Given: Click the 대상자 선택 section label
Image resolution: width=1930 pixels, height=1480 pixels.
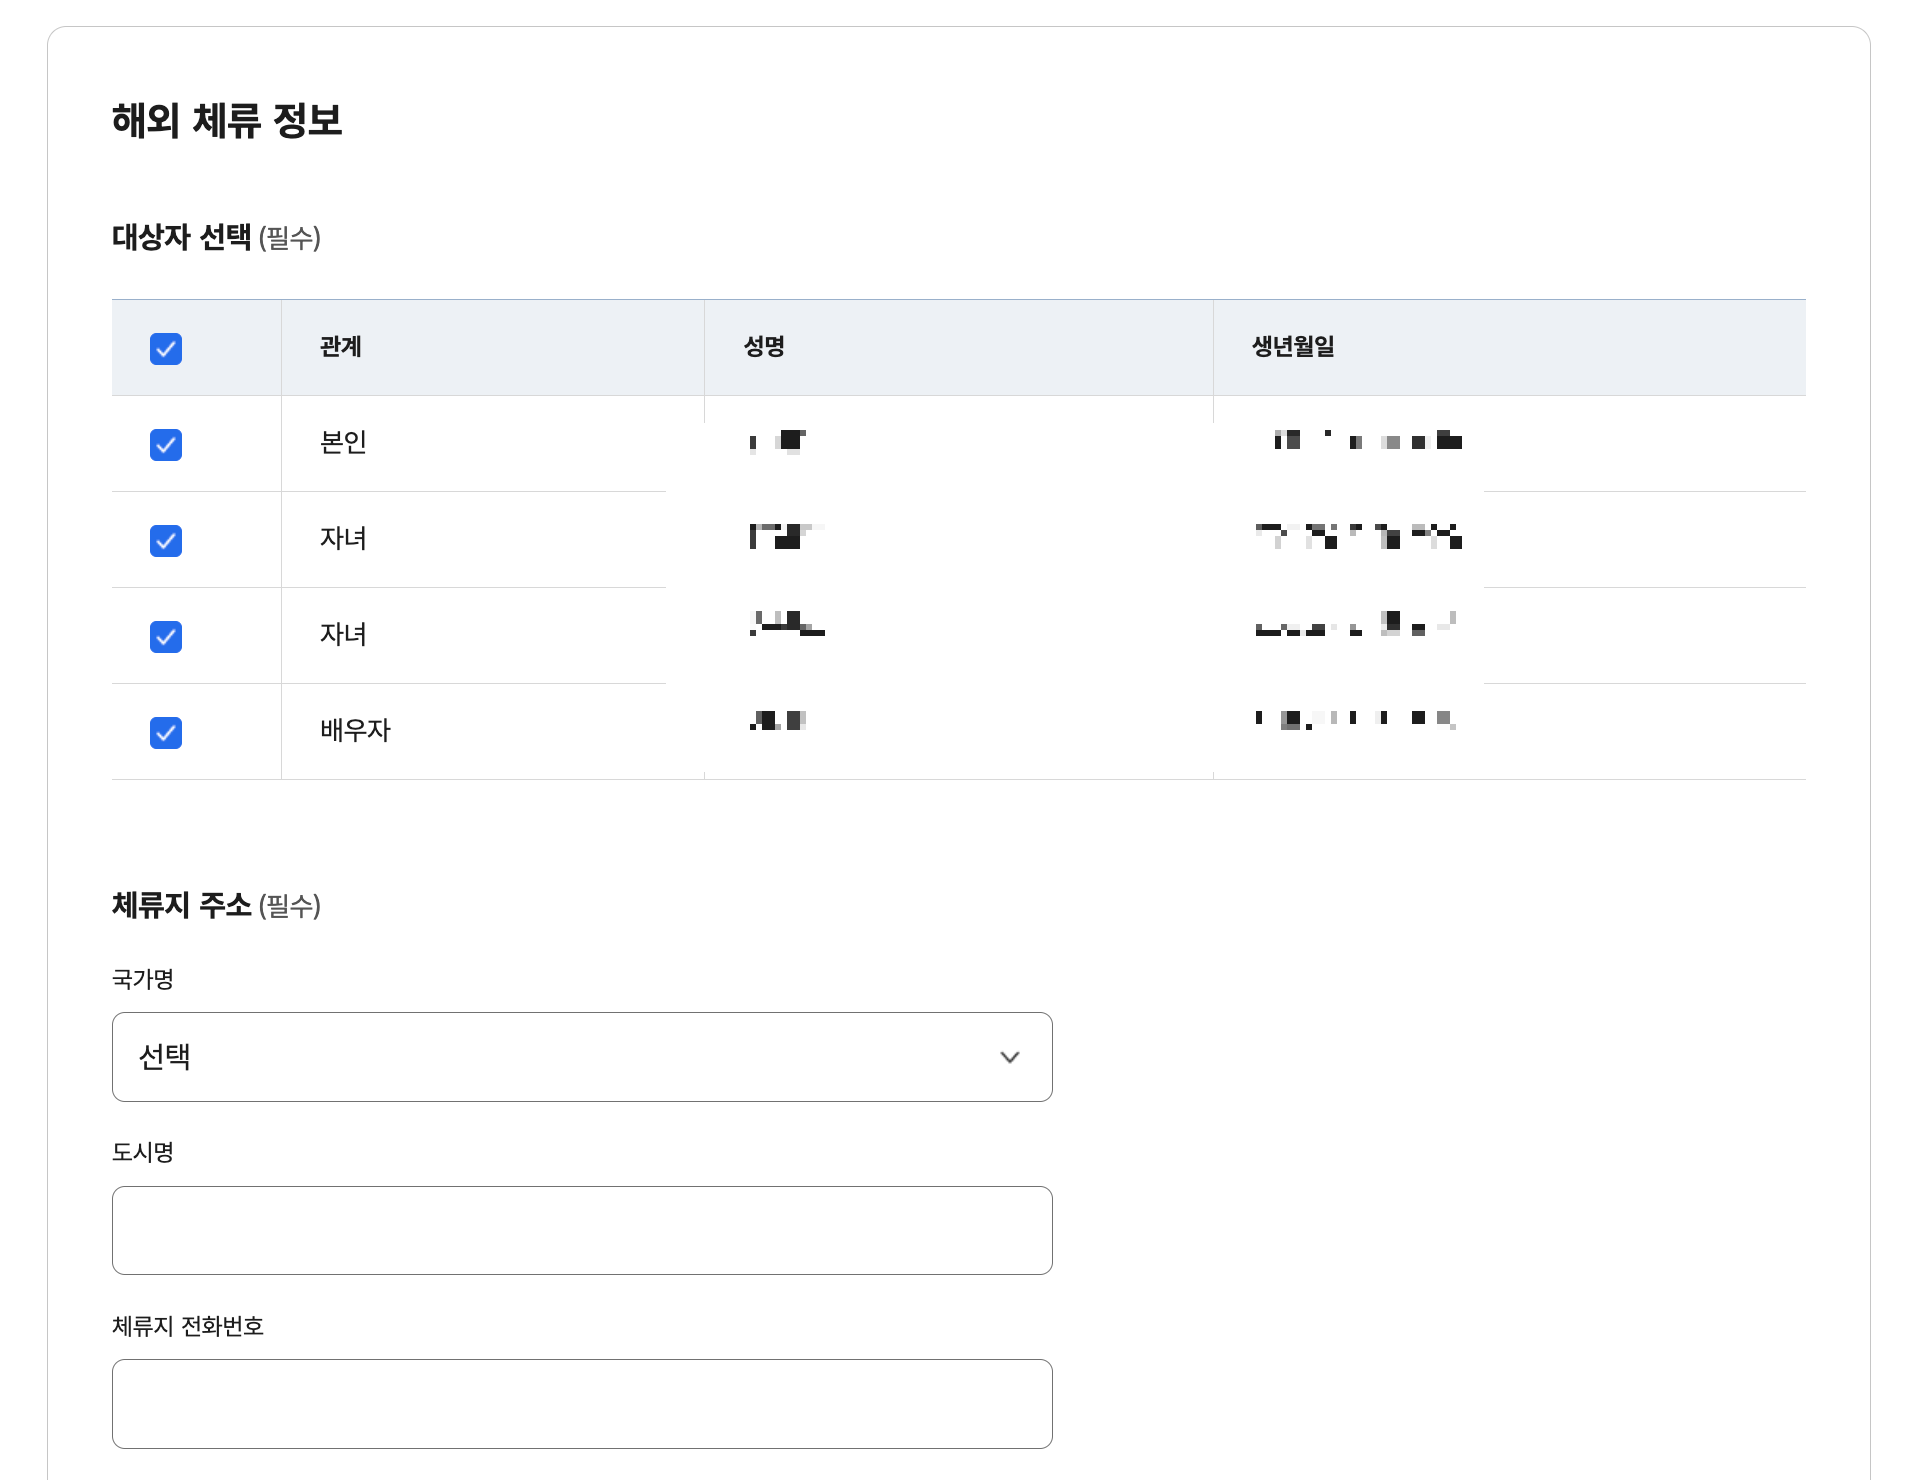Looking at the screenshot, I should click(182, 237).
